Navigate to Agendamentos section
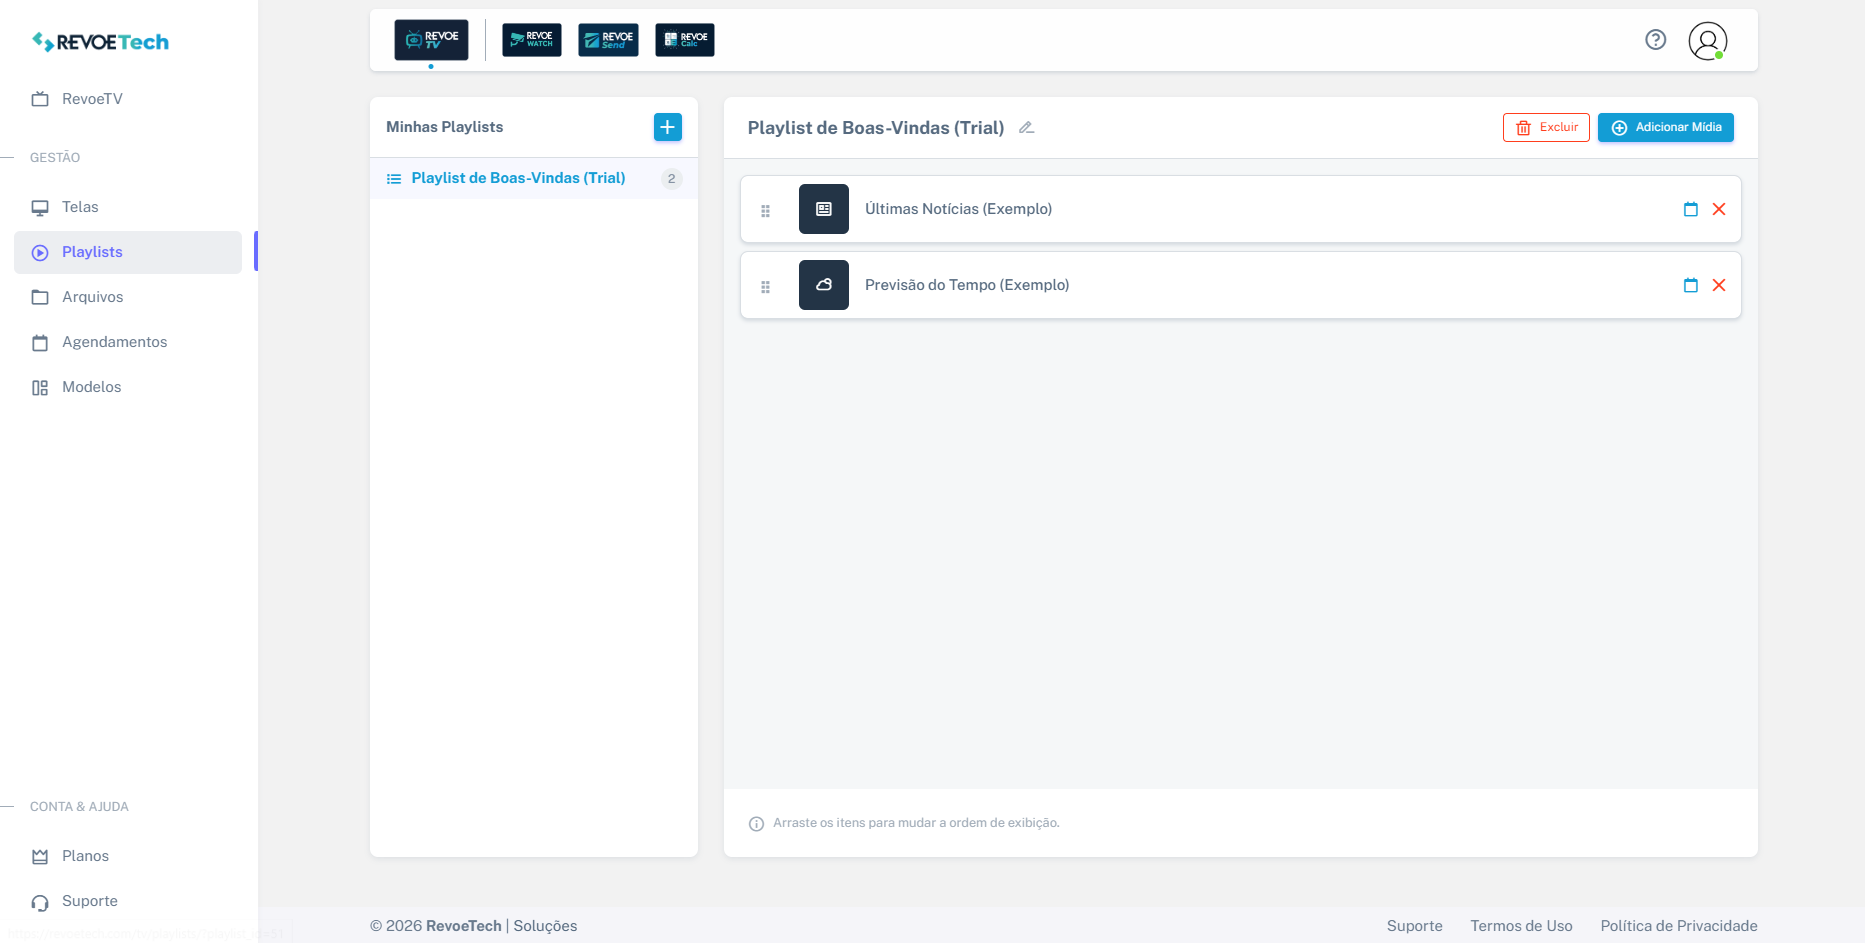Screen dimensions: 1865x943 pyautogui.click(x=114, y=342)
